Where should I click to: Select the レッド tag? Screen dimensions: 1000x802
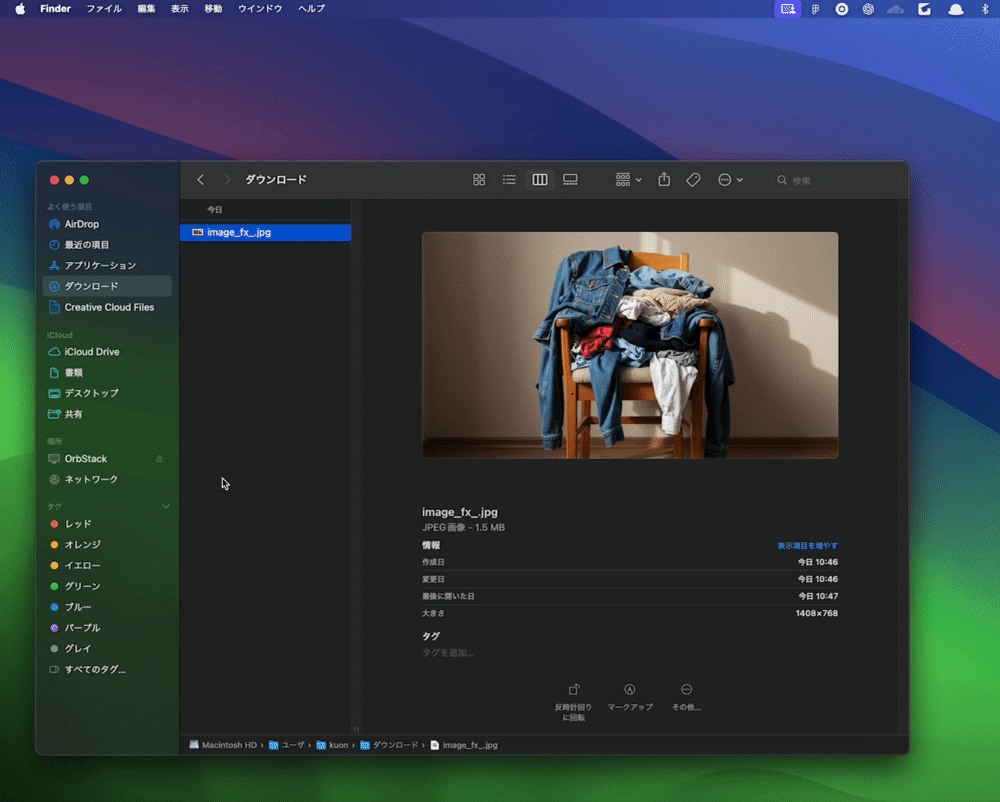pyautogui.click(x=107, y=524)
